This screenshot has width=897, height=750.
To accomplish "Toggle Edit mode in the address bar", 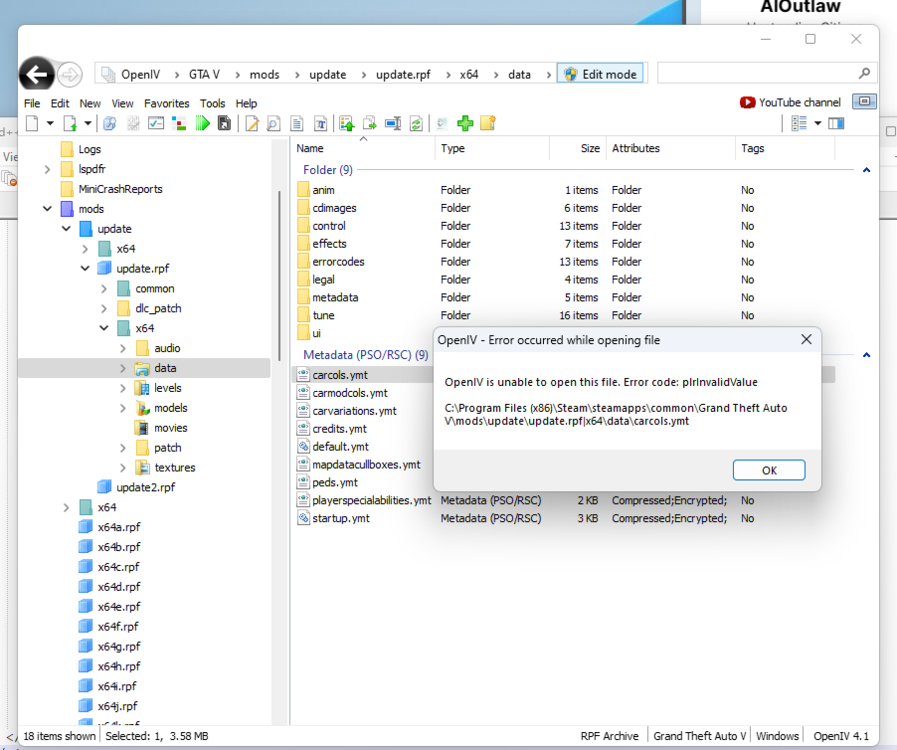I will (600, 73).
